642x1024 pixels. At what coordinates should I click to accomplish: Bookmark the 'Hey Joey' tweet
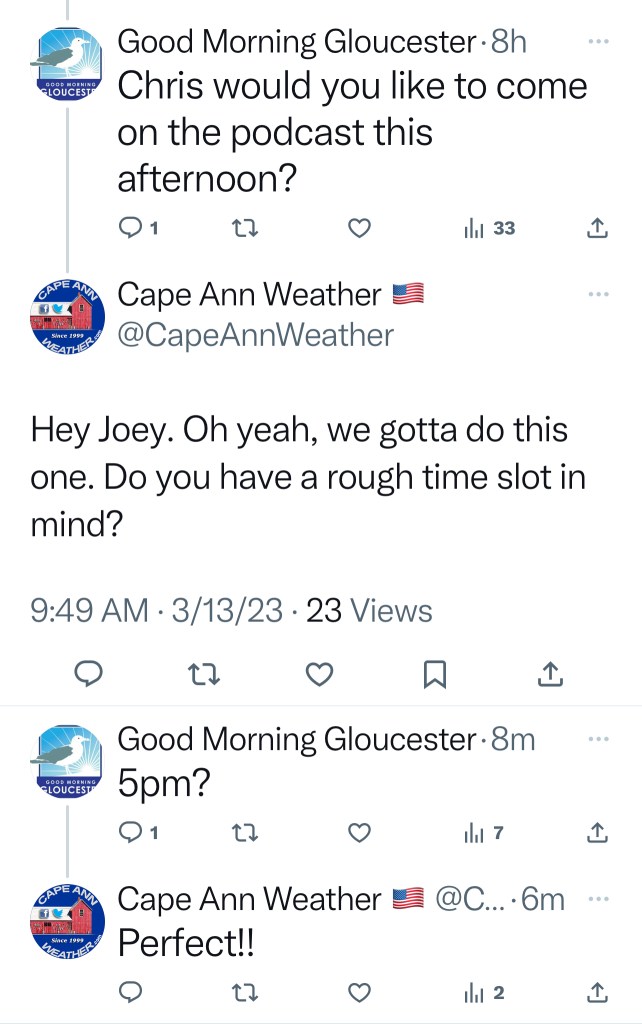tap(434, 676)
